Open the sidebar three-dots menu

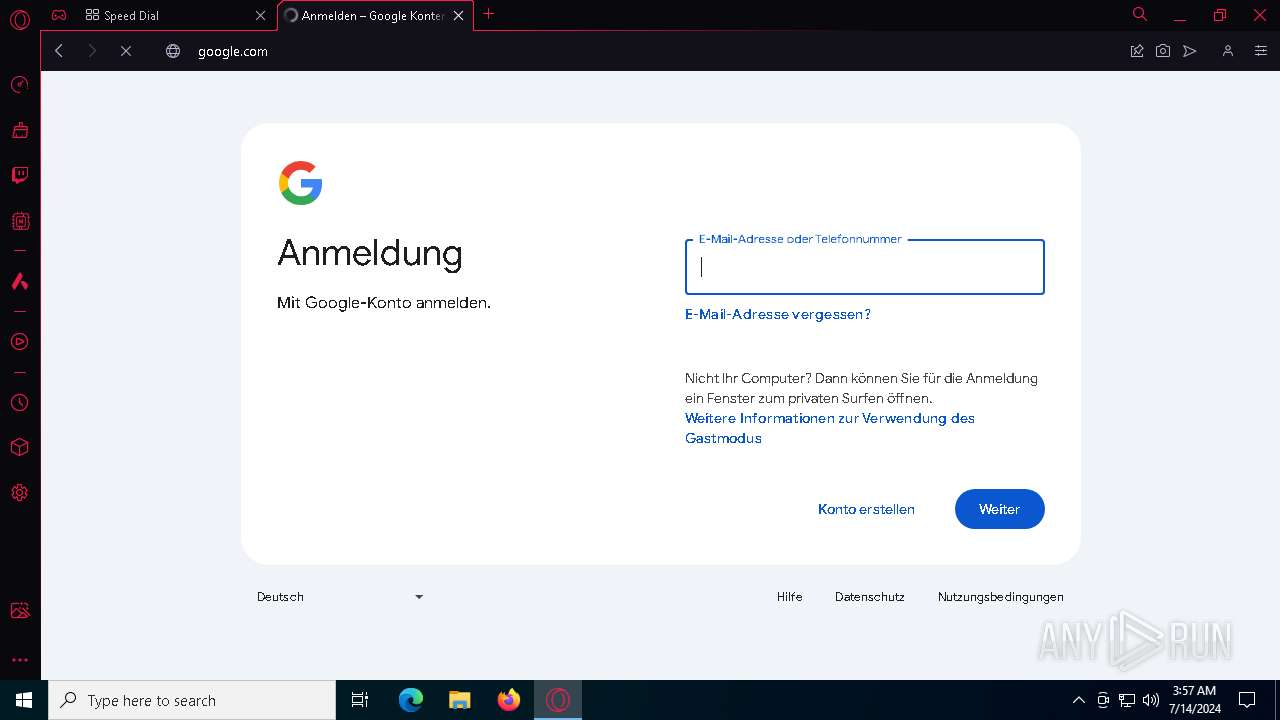pos(19,660)
